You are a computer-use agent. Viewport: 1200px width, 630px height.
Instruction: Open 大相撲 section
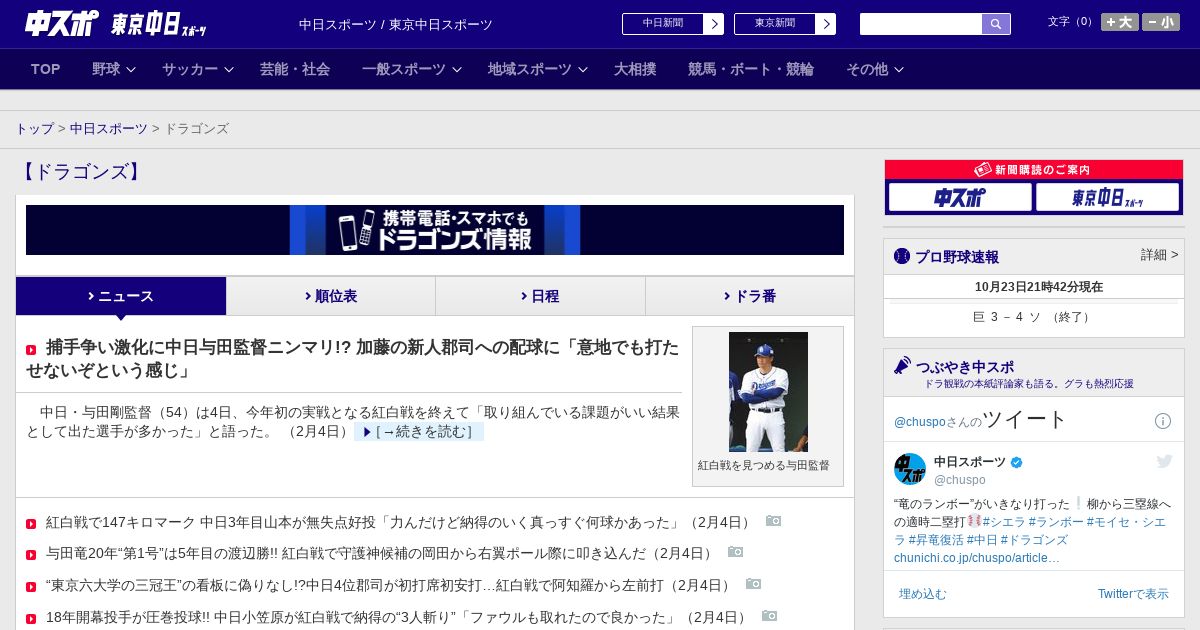click(635, 69)
